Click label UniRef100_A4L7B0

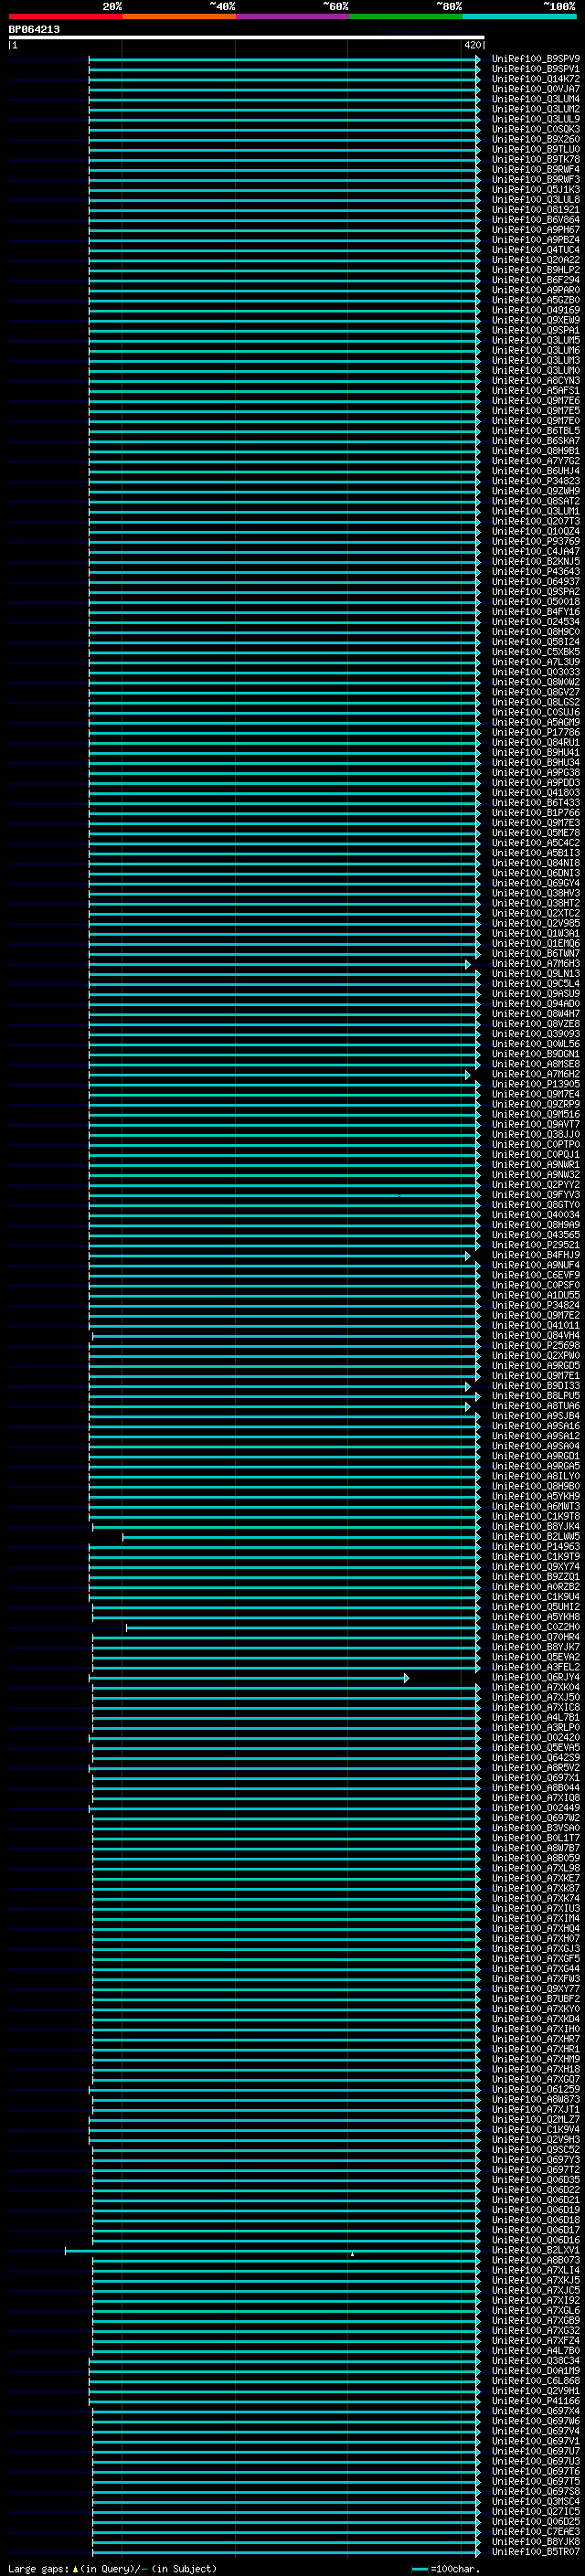tap(535, 2351)
